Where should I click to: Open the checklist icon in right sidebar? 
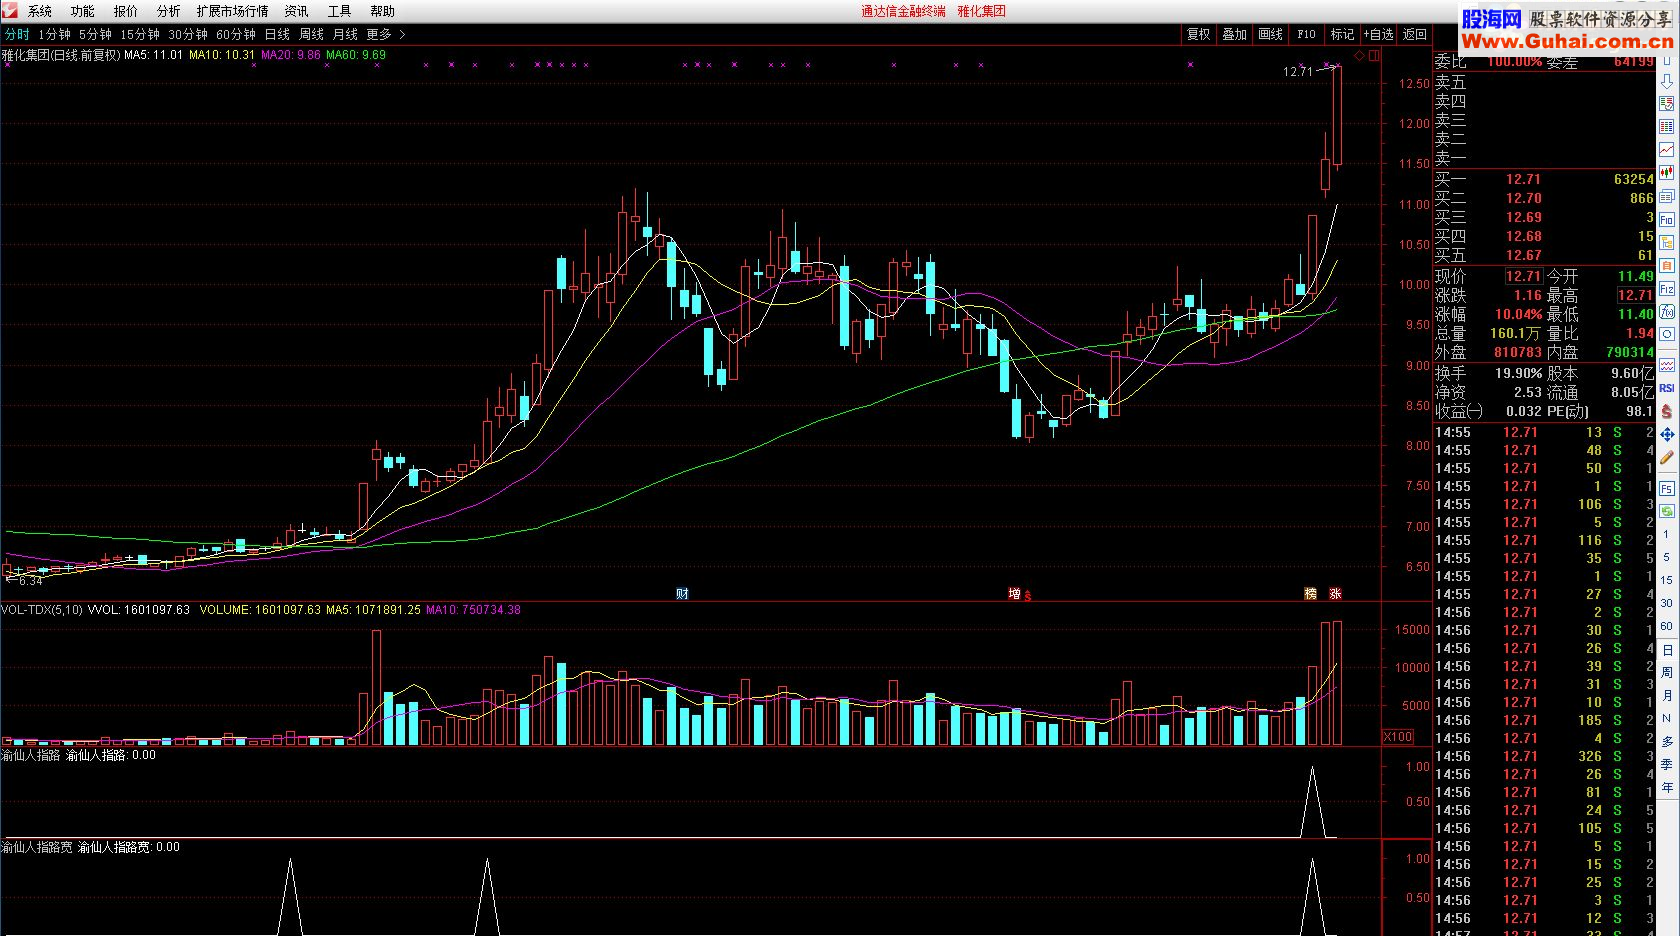pyautogui.click(x=1667, y=103)
